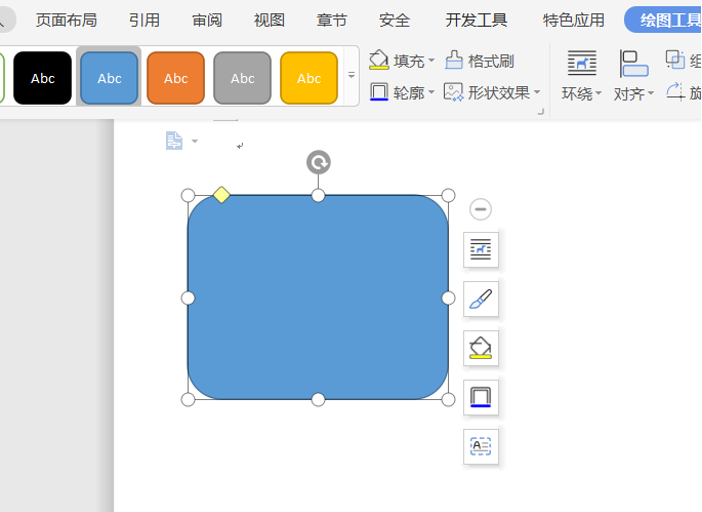Screen dimensions: 702x512
Task: Click the floating shape fill button
Action: click(x=480, y=348)
